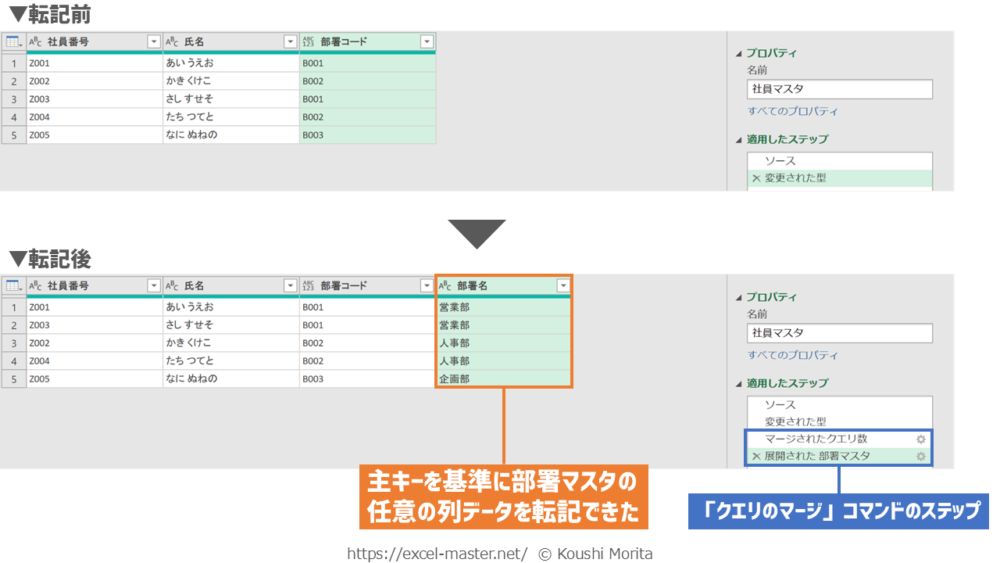This screenshot has width=1000, height=563.
Task: Select the ソース step in the 転記後 panel
Action: click(780, 405)
